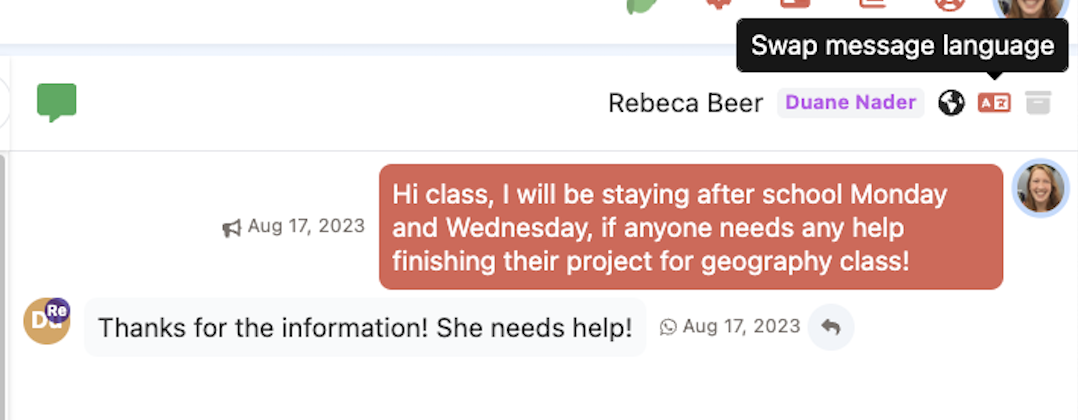Click the left panel scrollbar
The height and width of the screenshot is (420, 1078).
click(4, 280)
